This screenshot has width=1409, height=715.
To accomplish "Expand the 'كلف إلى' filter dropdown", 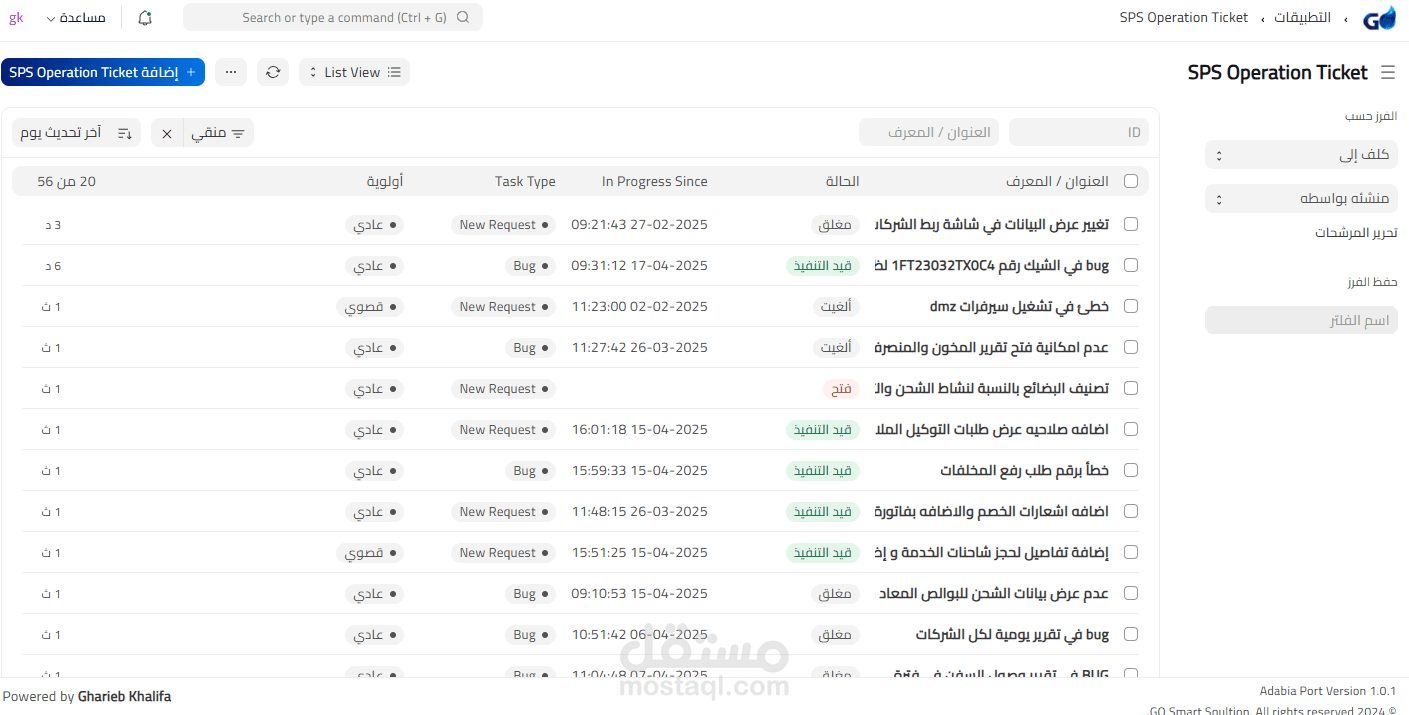I will coord(1301,155).
